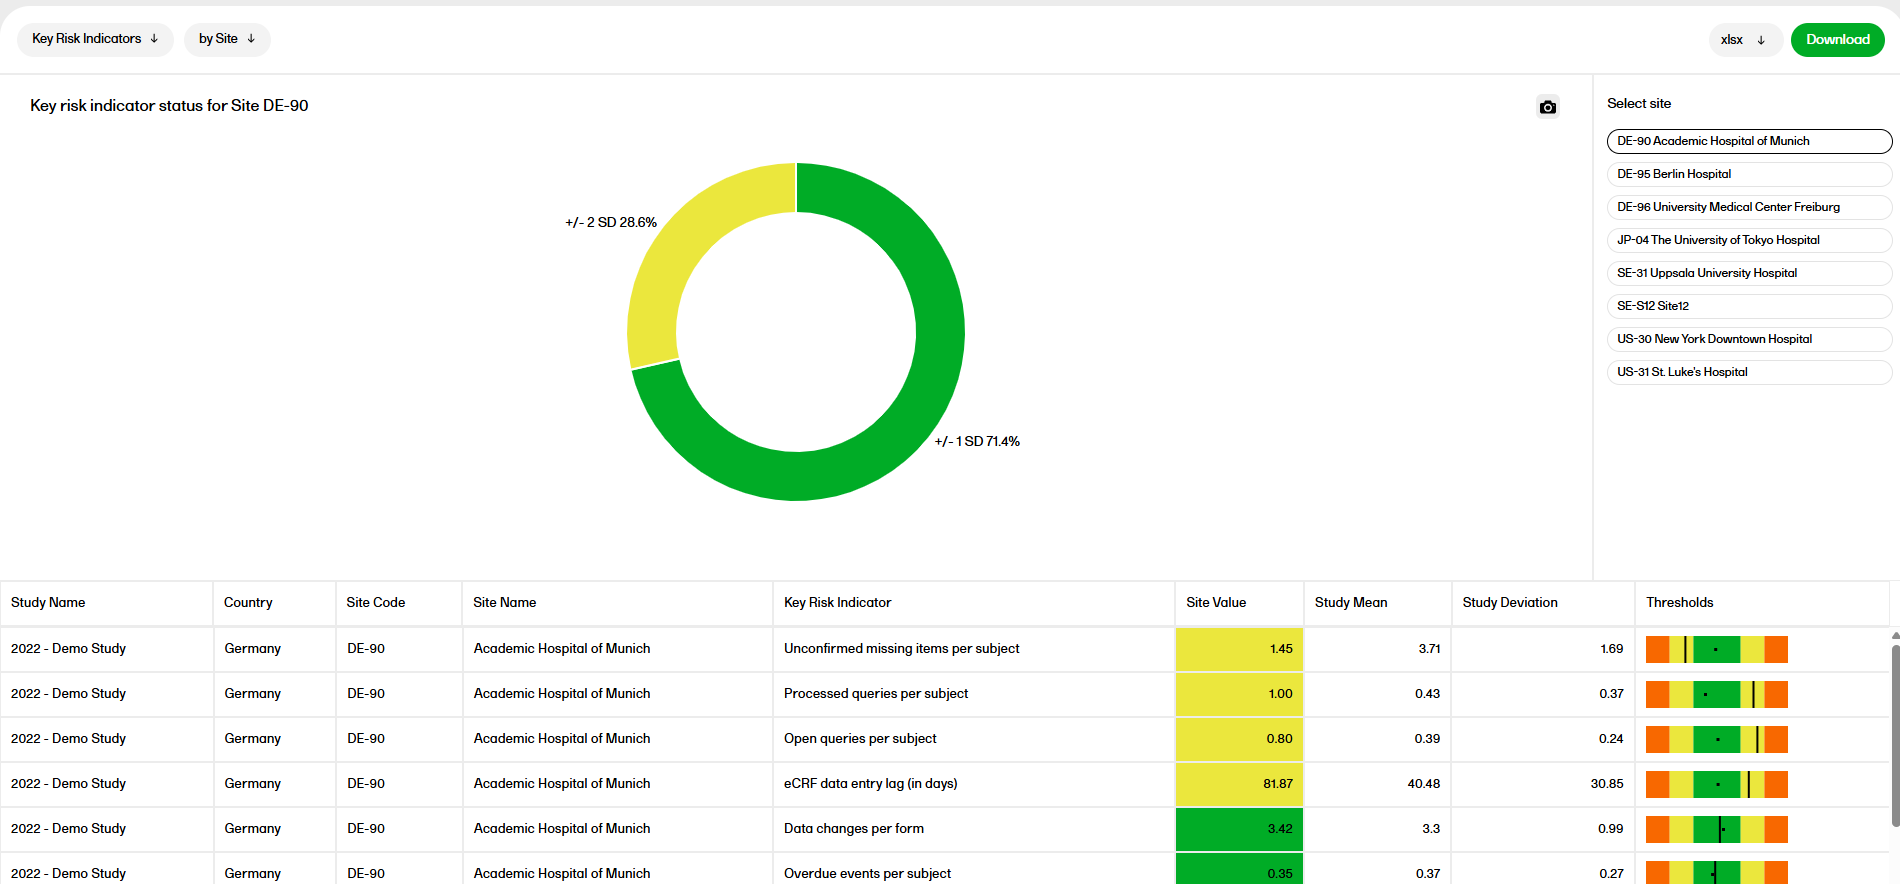Click the Site Value column header
The height and width of the screenshot is (884, 1900).
click(1215, 602)
